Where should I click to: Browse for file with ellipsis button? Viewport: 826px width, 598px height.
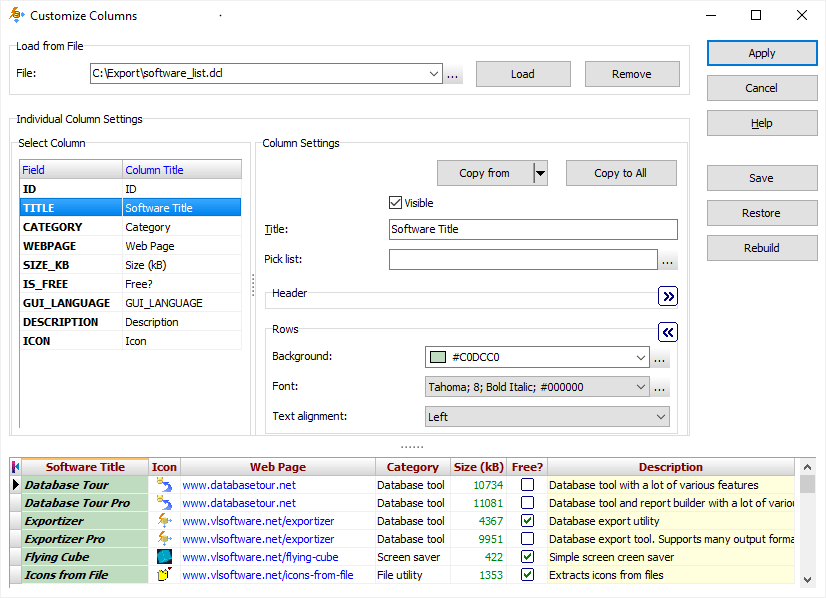pyautogui.click(x=454, y=74)
